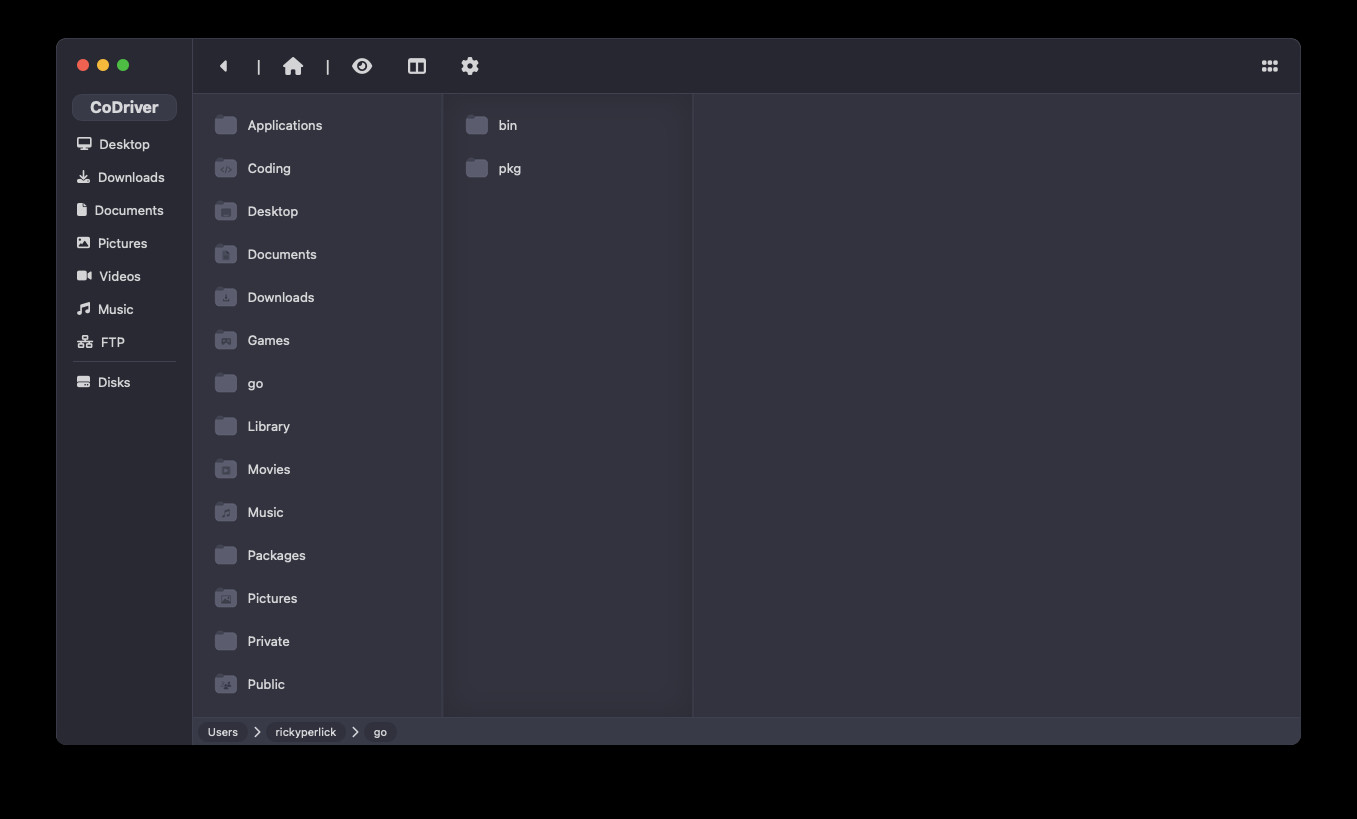Click the Music note icon in sidebar
The height and width of the screenshot is (819, 1357).
84,309
